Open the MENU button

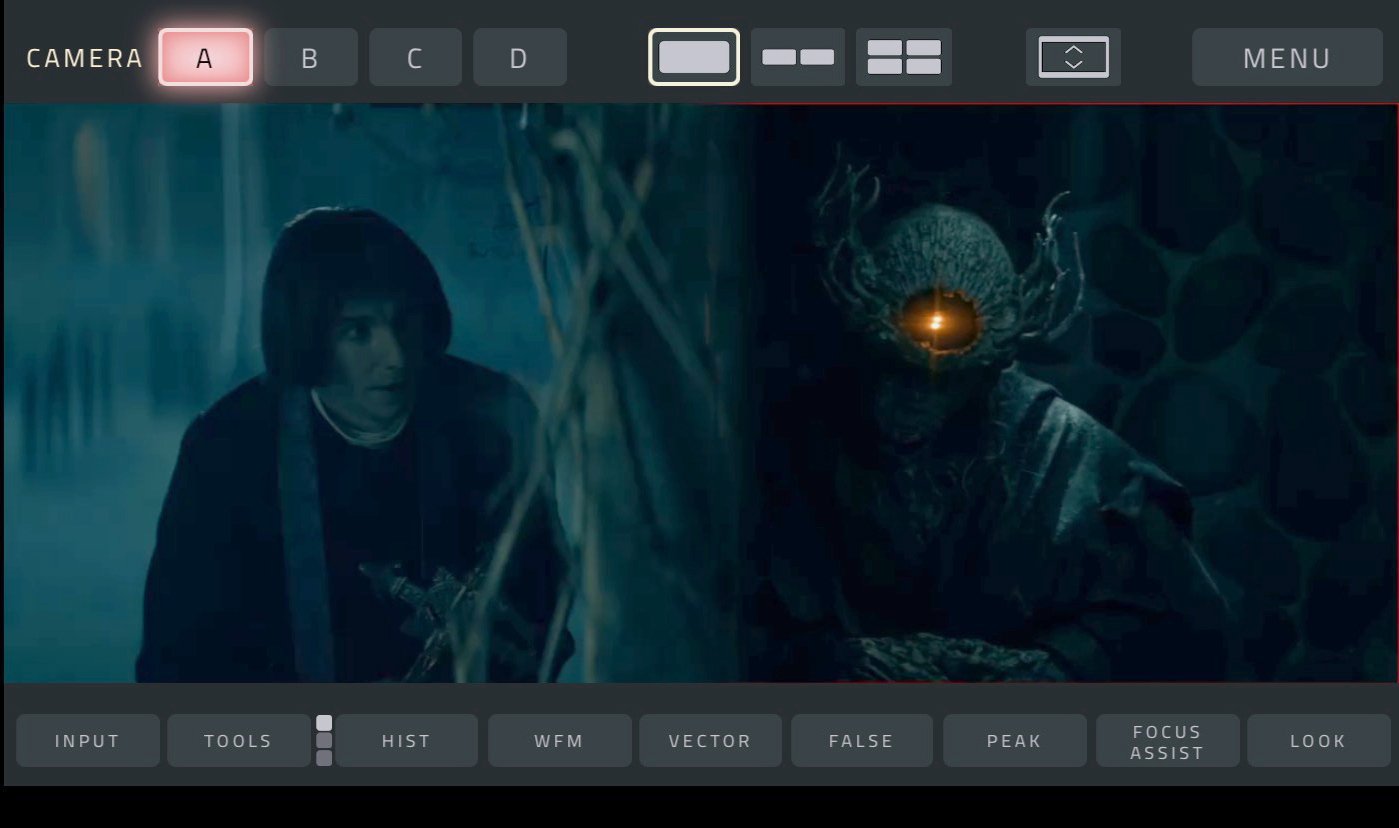[1286, 57]
